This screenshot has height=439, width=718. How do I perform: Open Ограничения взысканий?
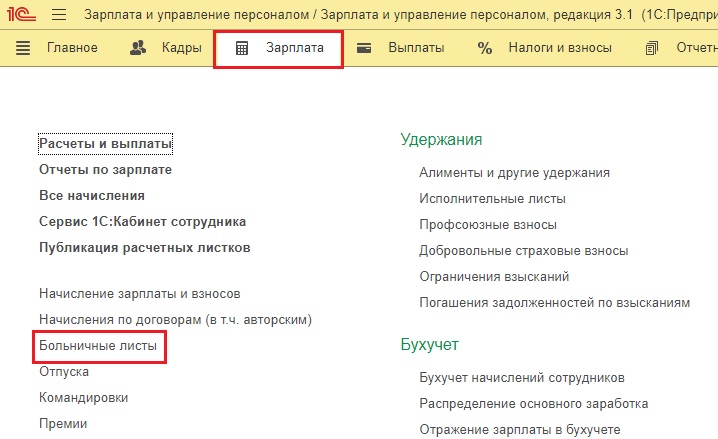494,276
